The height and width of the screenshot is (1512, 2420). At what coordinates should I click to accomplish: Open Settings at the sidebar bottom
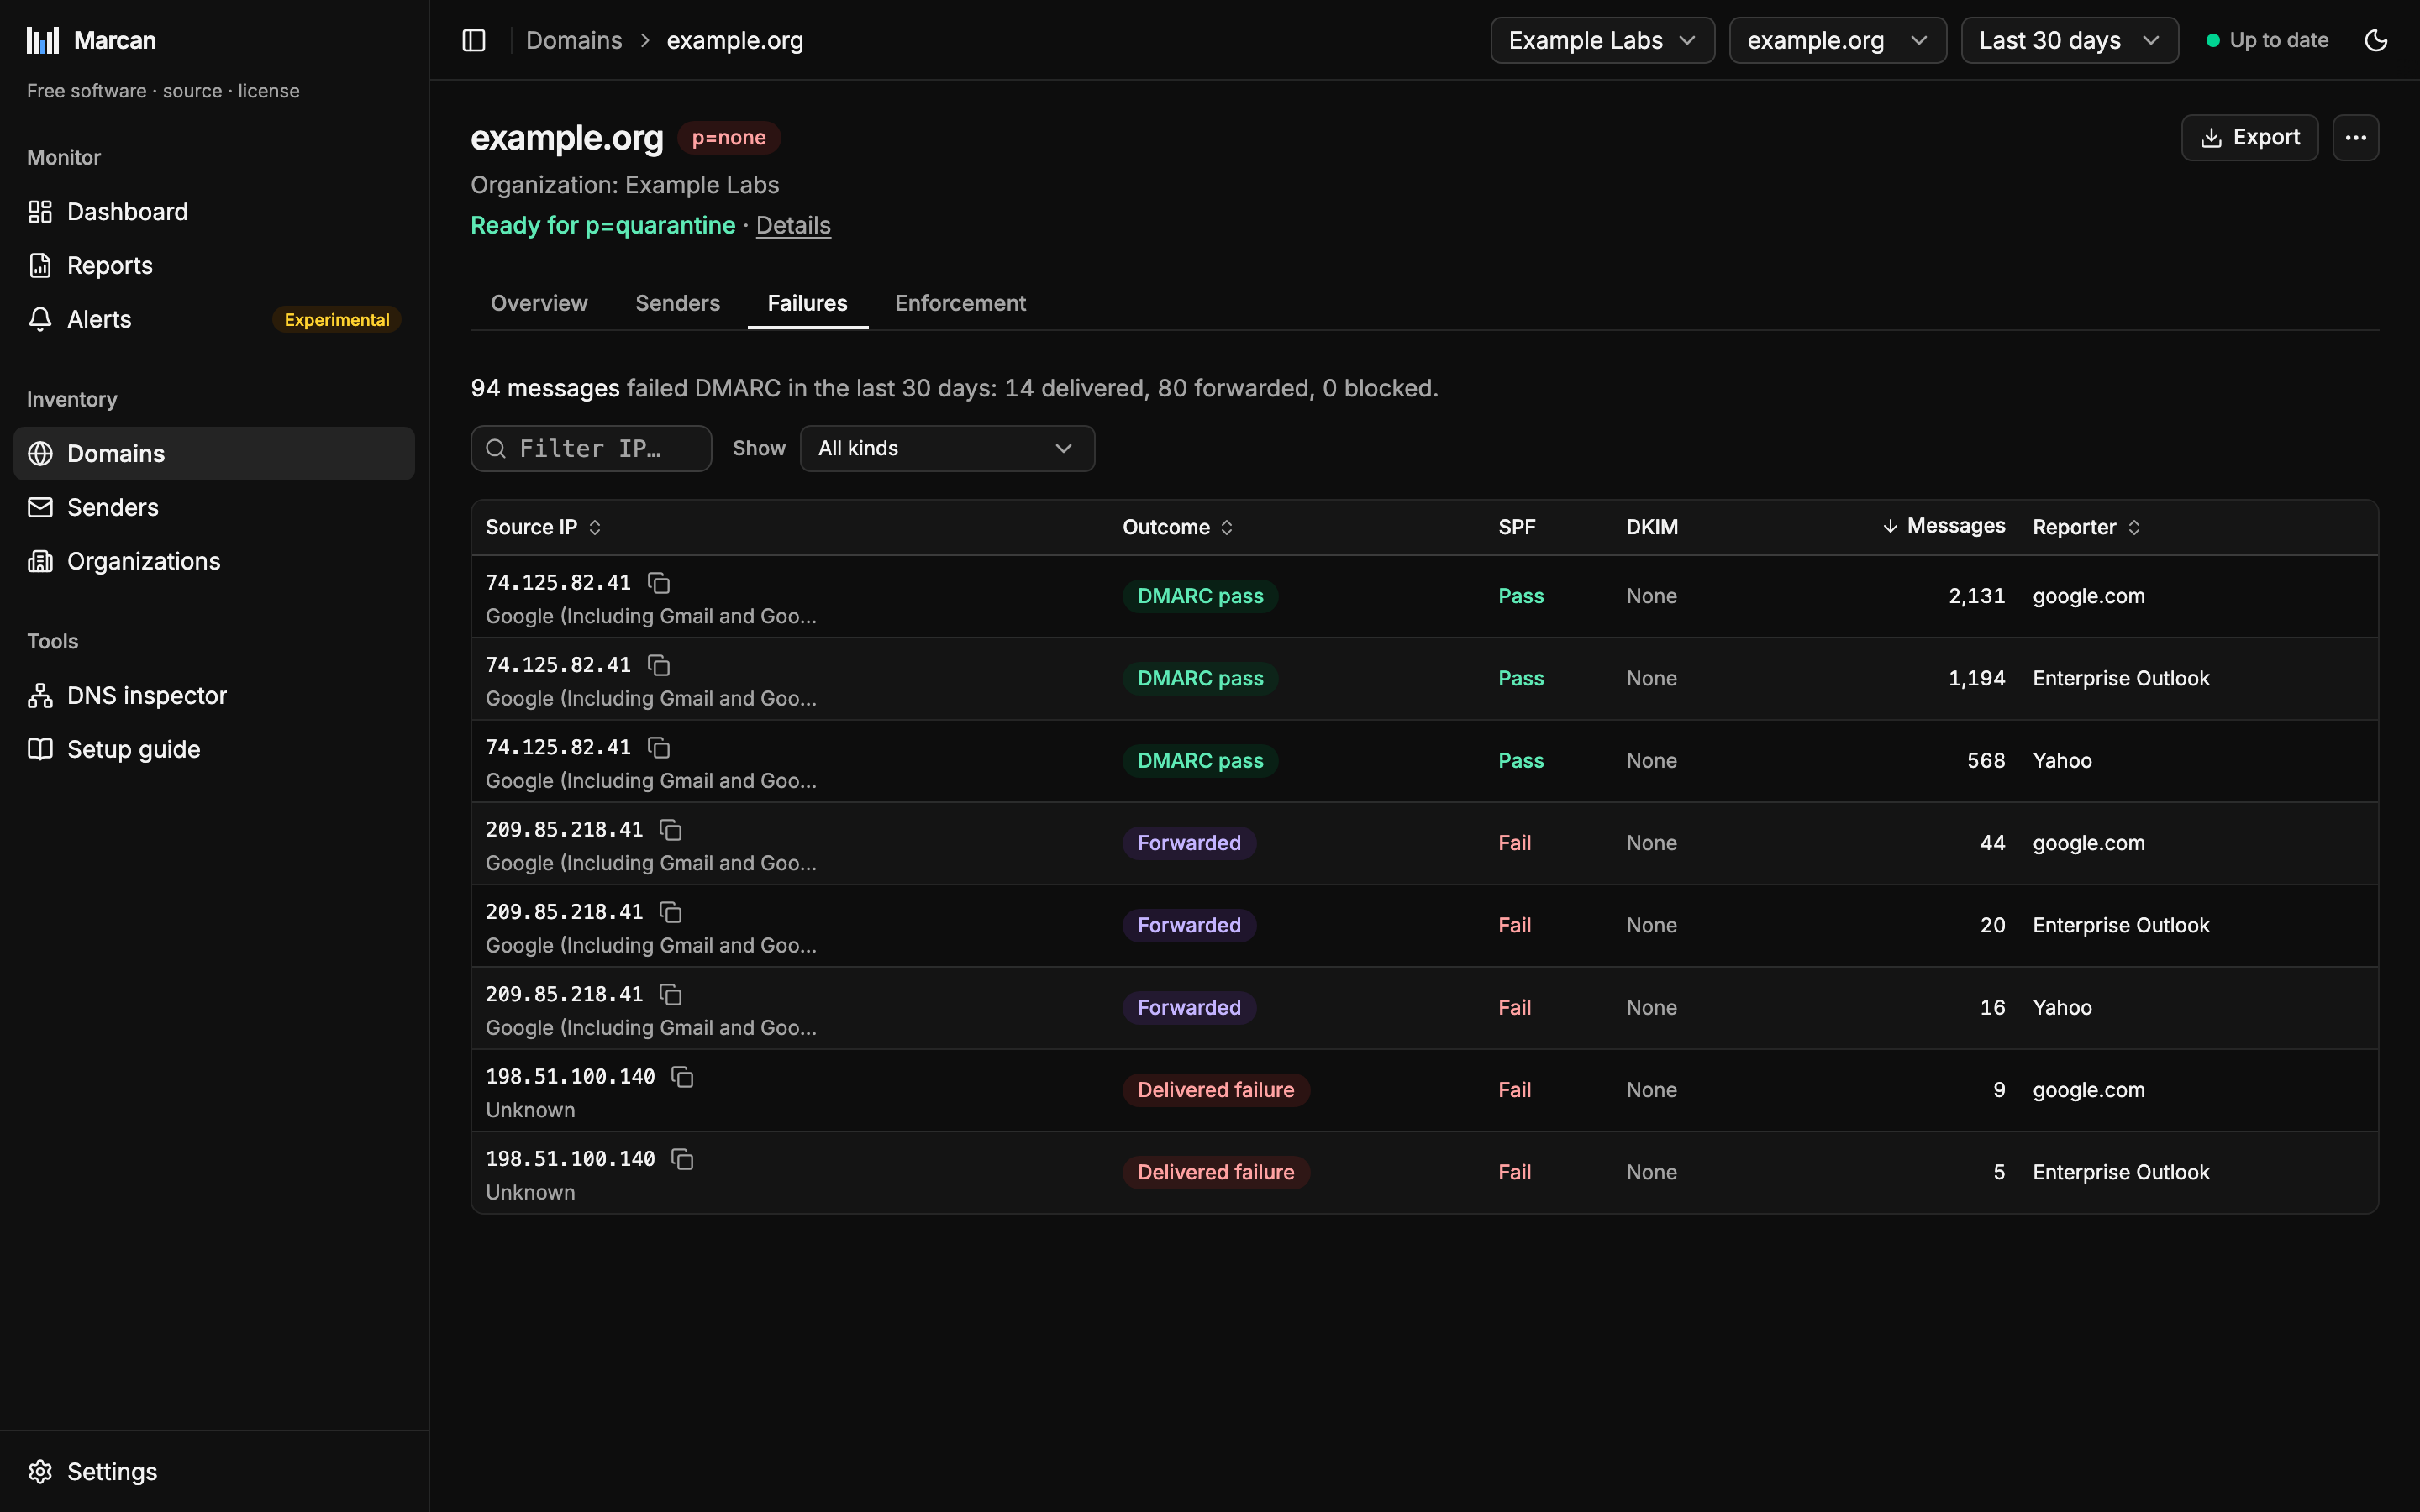pyautogui.click(x=214, y=1471)
